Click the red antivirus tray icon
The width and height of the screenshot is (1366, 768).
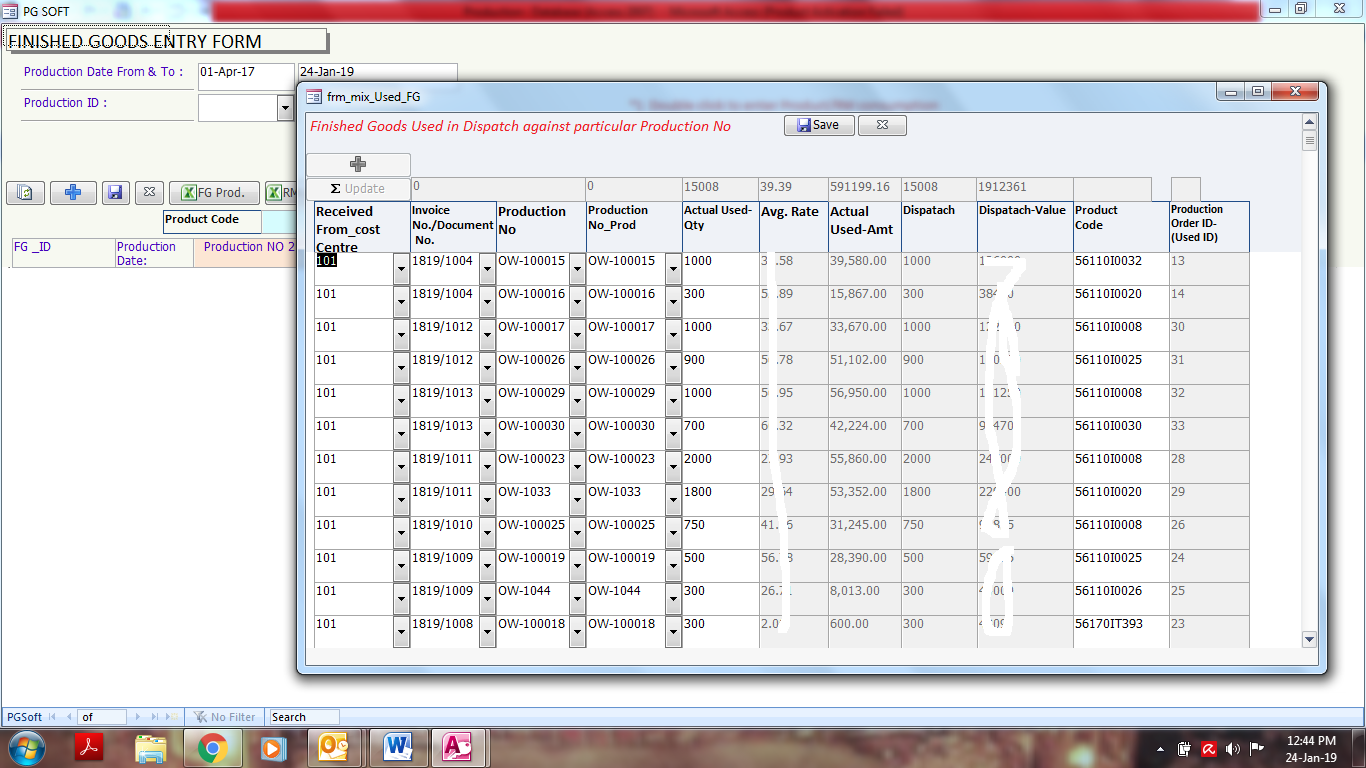coord(1208,749)
